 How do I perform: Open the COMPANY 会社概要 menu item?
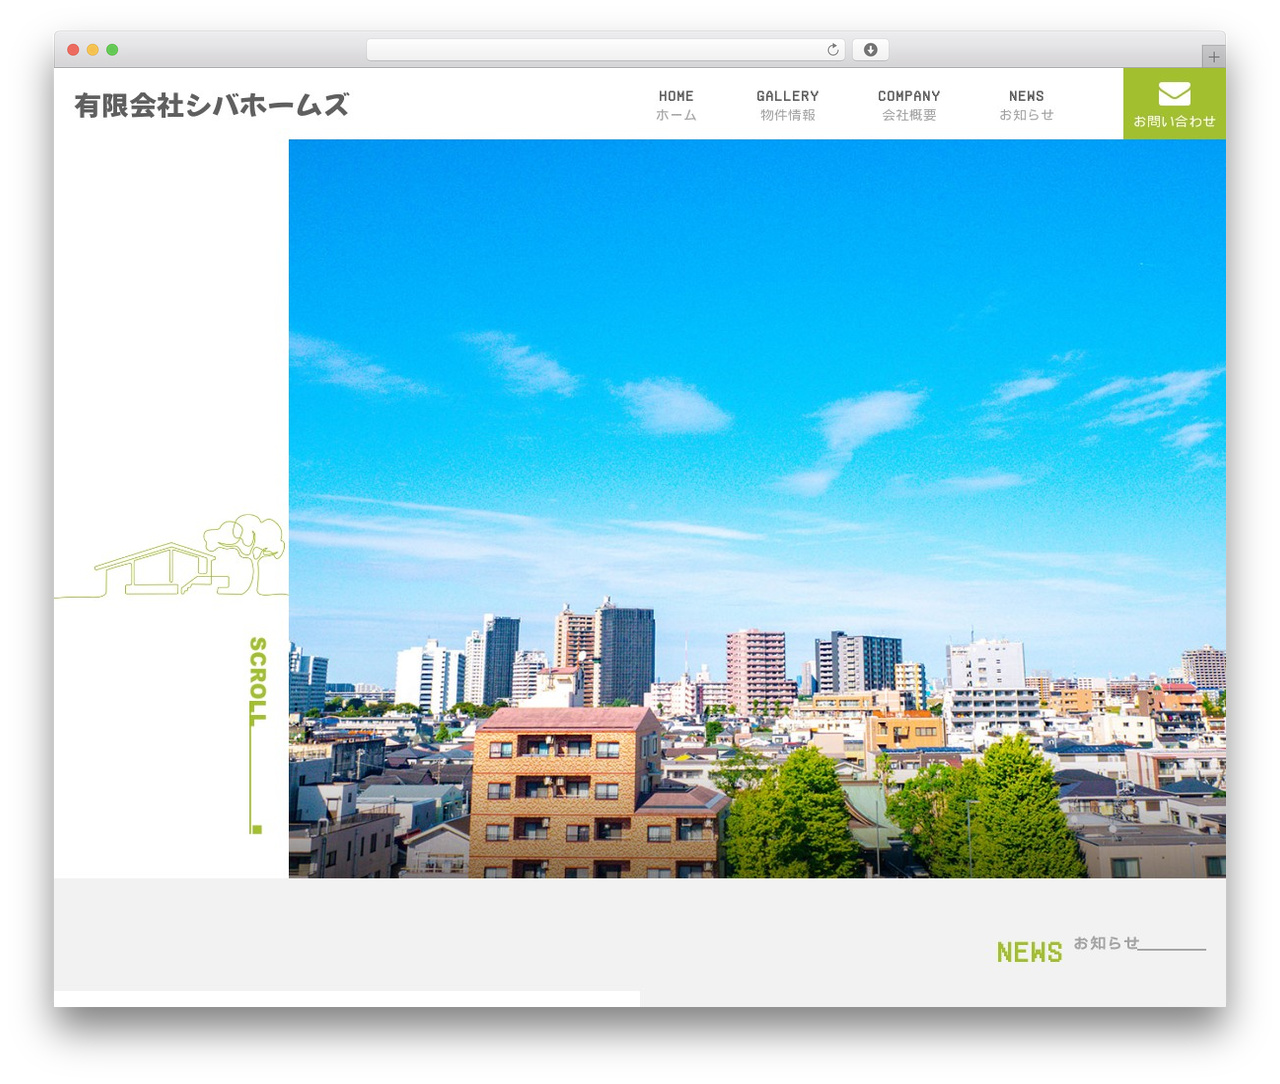click(909, 105)
